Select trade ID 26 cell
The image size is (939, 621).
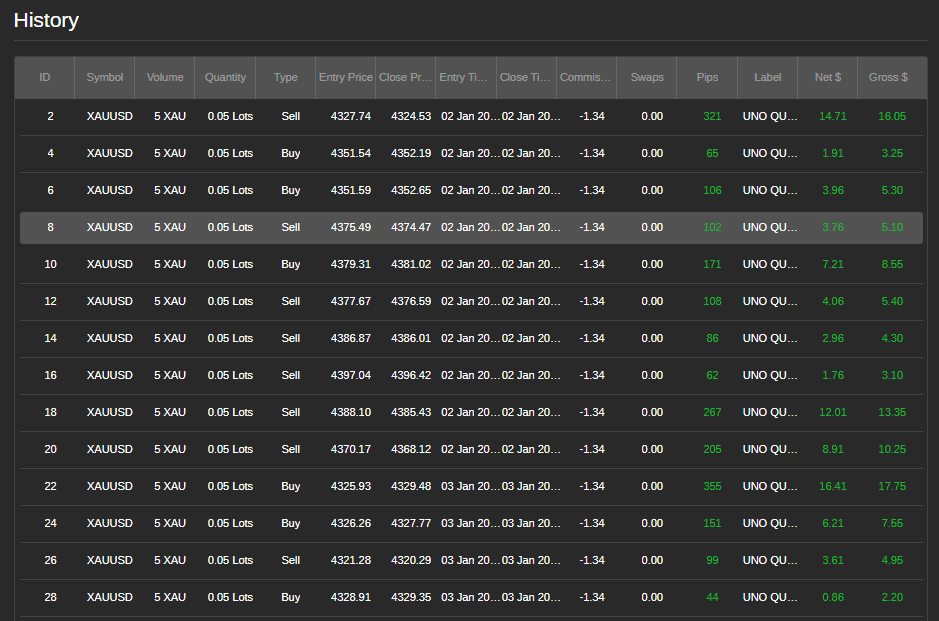point(50,561)
